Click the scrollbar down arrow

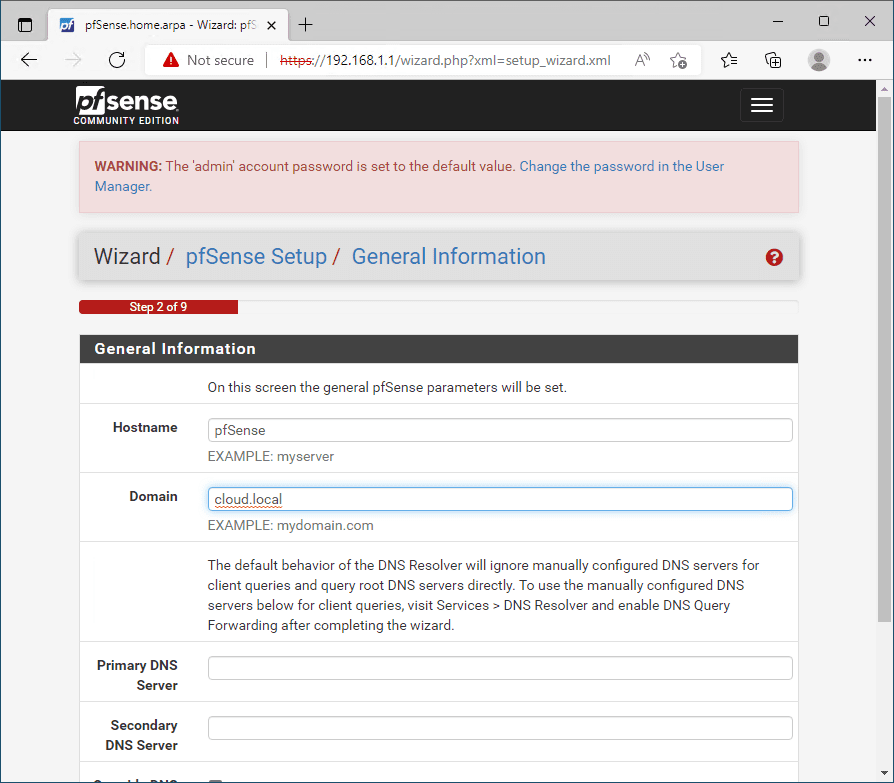(884, 773)
